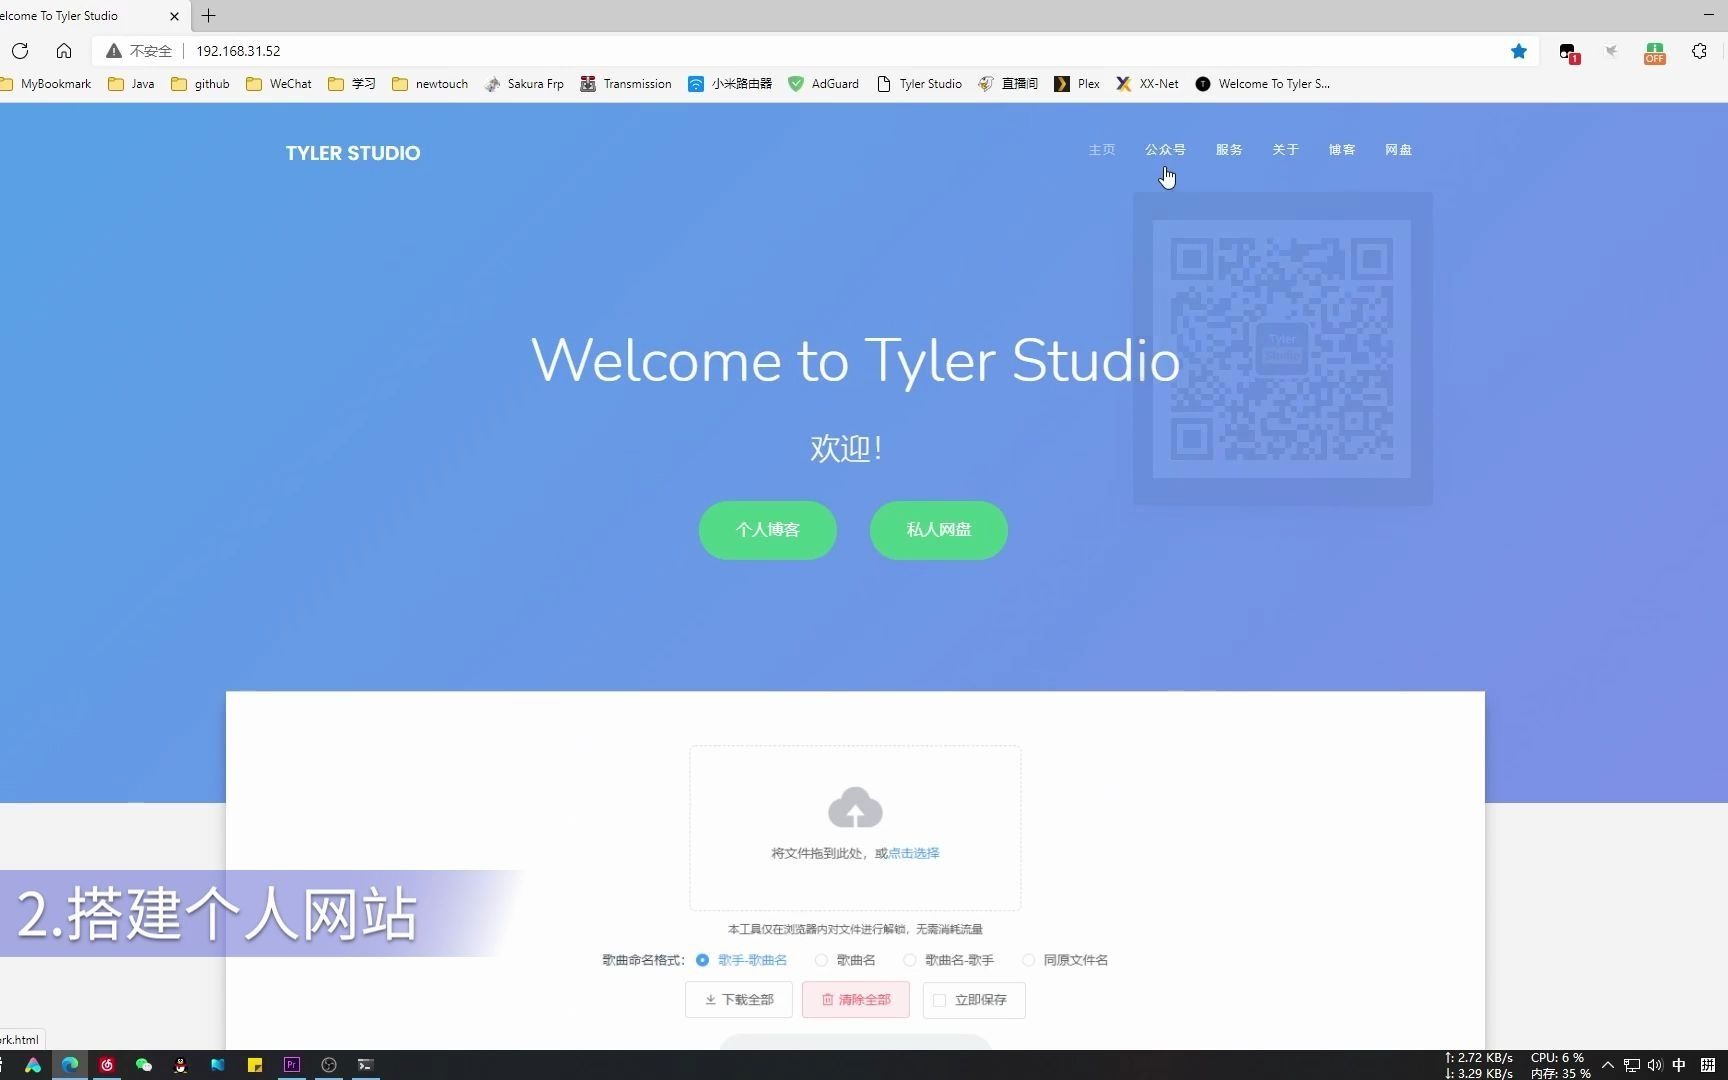
Task: Go to the browser home page icon
Action: pos(64,51)
